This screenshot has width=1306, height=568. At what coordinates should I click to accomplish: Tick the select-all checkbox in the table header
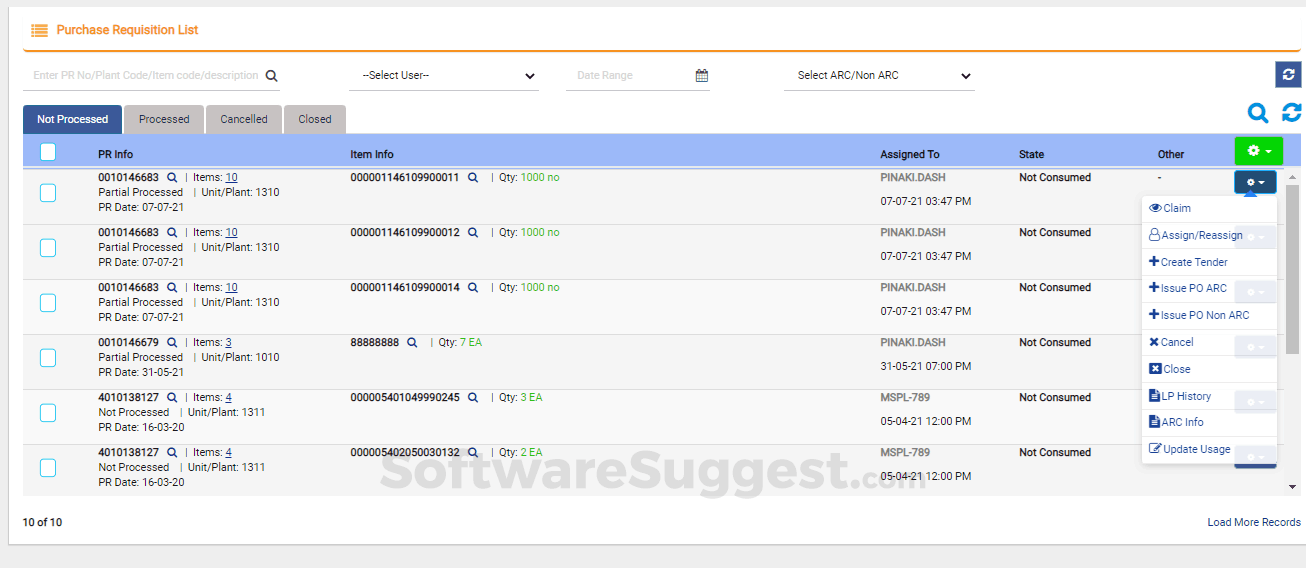coord(48,153)
